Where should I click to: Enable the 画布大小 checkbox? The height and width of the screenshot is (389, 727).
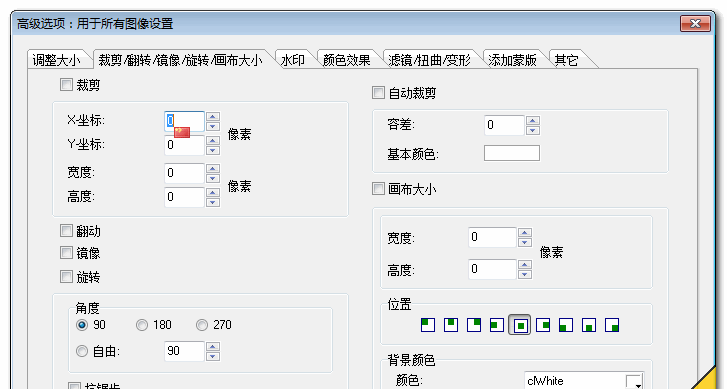378,189
